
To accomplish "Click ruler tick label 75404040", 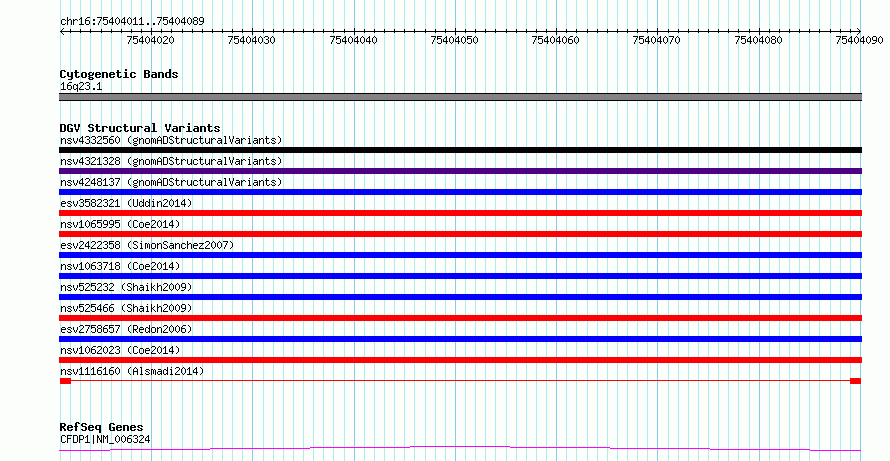I will tap(353, 40).
